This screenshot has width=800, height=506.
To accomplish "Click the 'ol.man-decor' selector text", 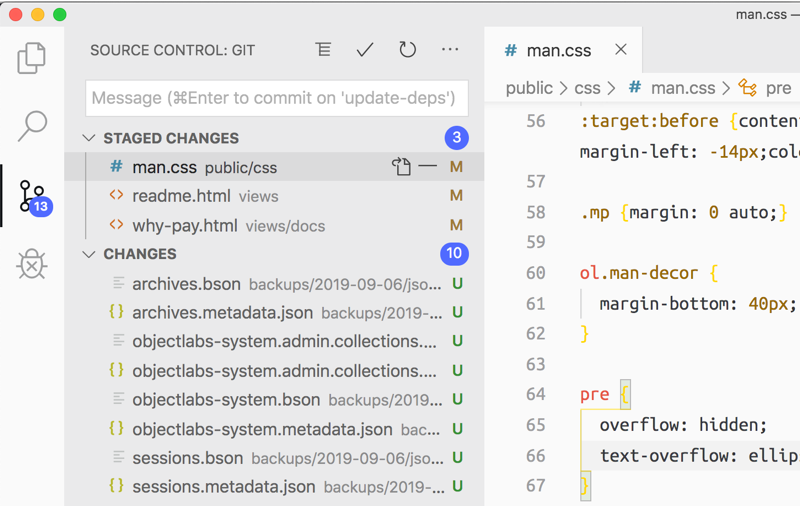I will pyautogui.click(x=638, y=273).
